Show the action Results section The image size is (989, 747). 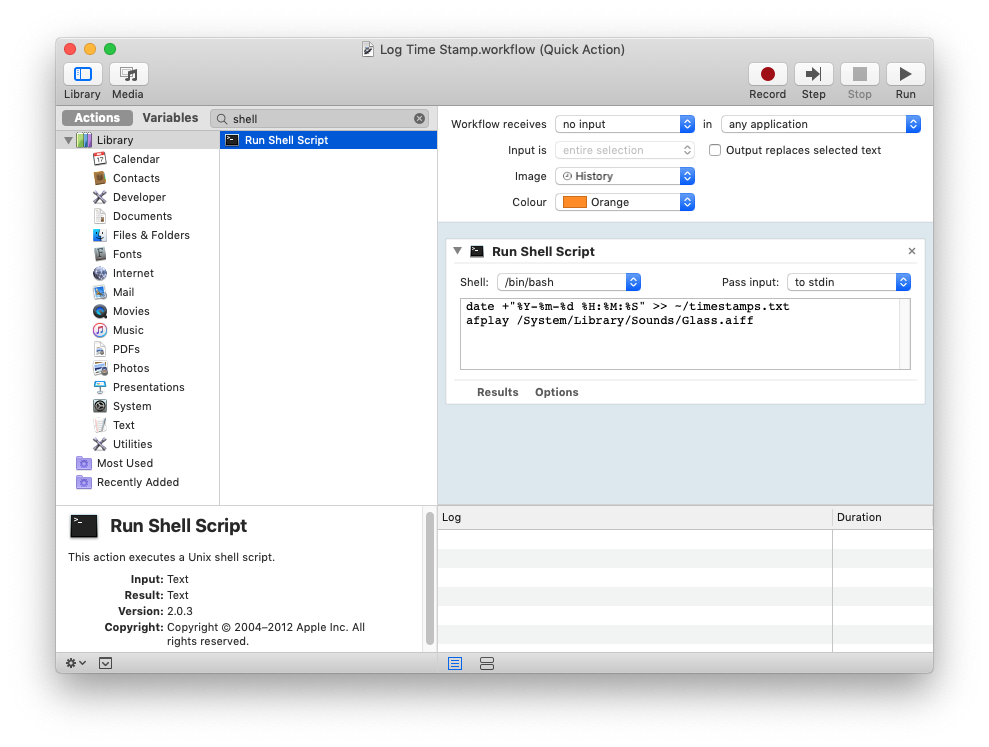tap(498, 392)
